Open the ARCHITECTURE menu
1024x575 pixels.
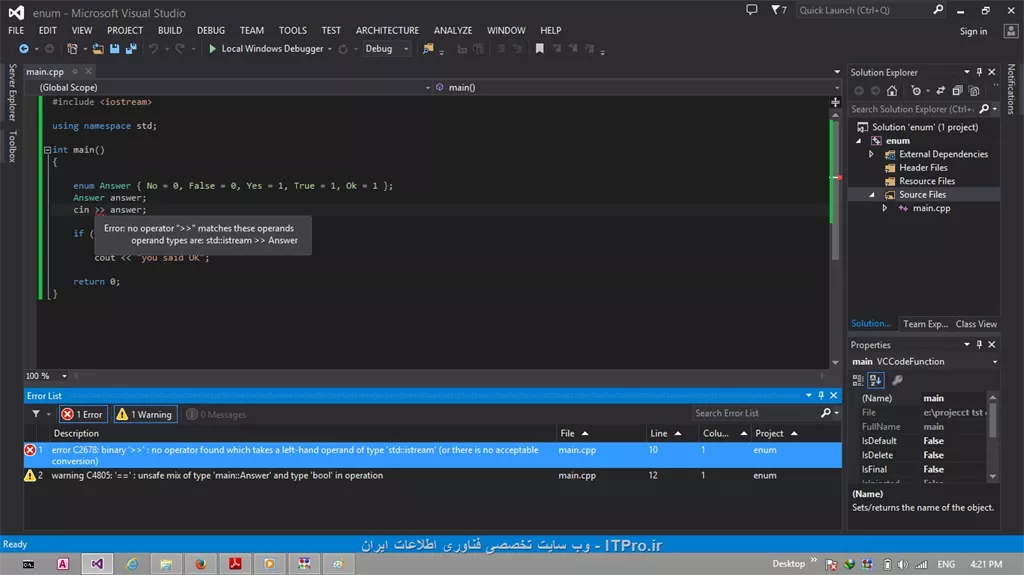387,30
